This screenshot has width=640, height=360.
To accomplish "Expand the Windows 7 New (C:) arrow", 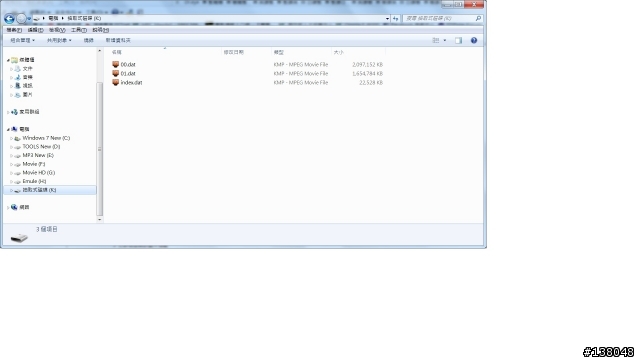I will (x=11, y=138).
